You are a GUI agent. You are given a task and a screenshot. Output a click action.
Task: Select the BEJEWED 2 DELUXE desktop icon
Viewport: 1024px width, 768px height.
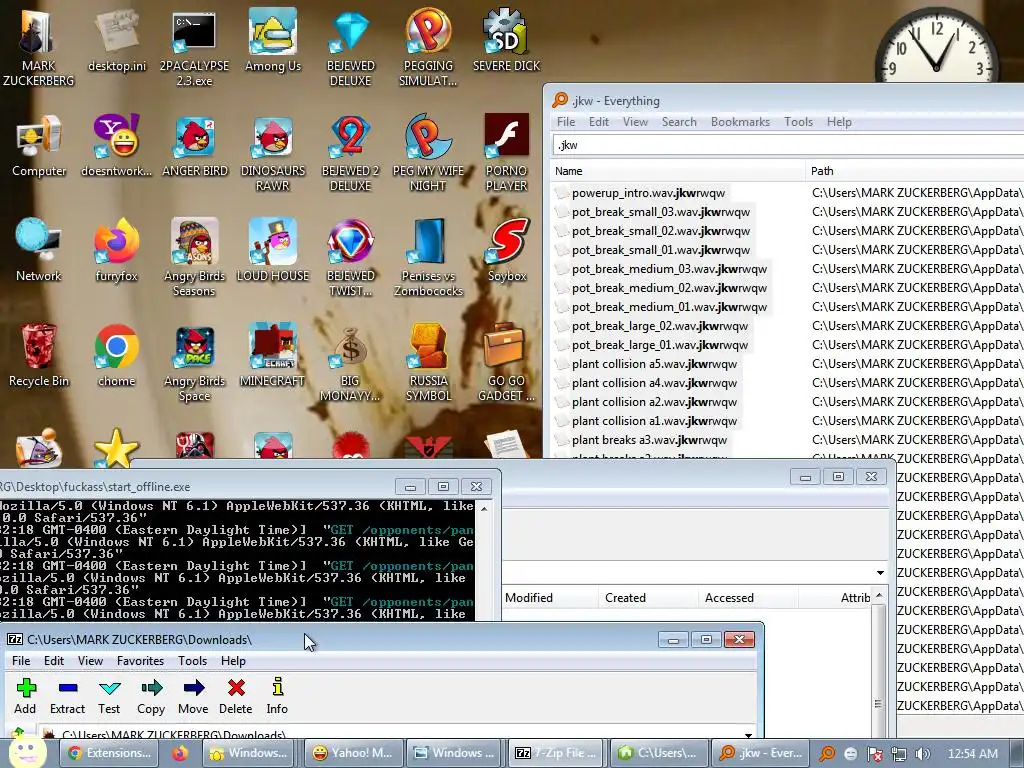coord(351,153)
